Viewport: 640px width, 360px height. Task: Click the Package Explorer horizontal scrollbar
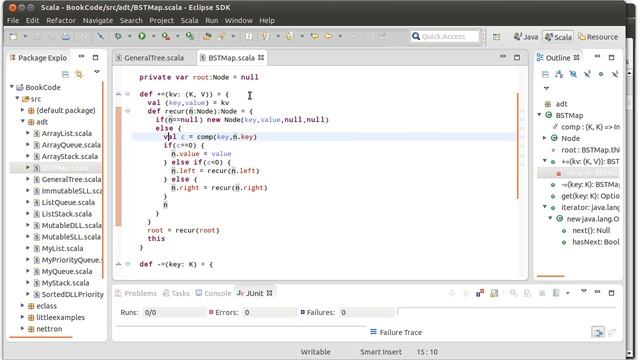pyautogui.click(x=40, y=337)
